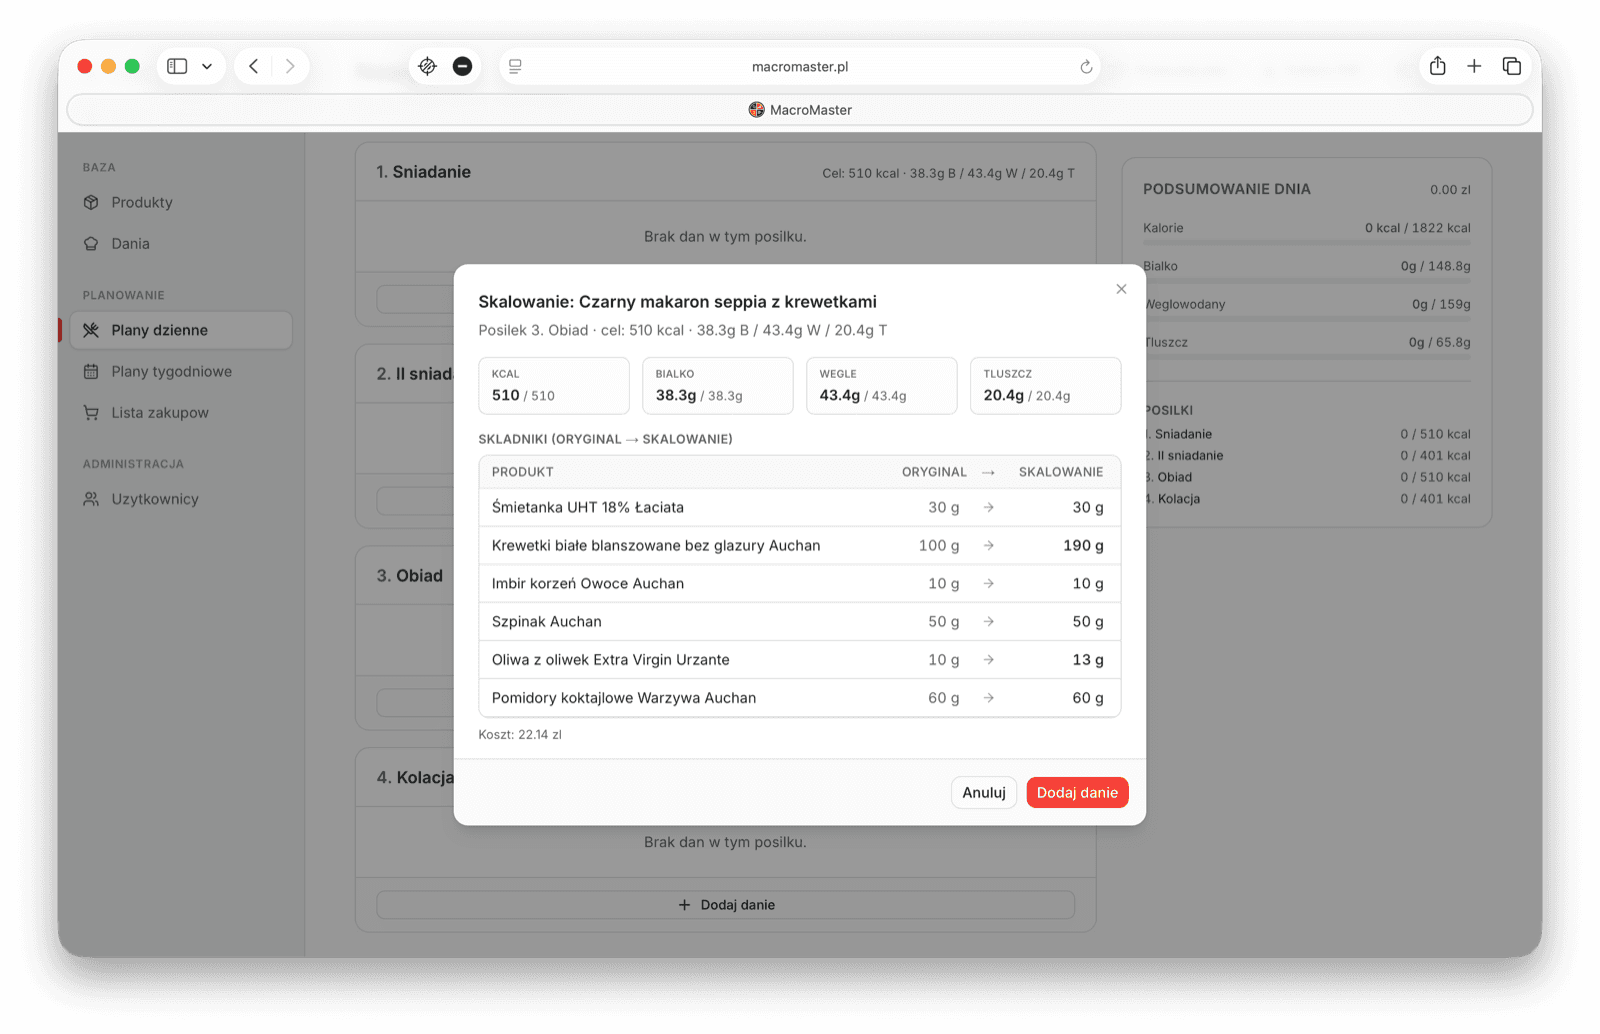1600x1034 pixels.
Task: Click the Lista zakupow cart icon
Action: (x=91, y=412)
